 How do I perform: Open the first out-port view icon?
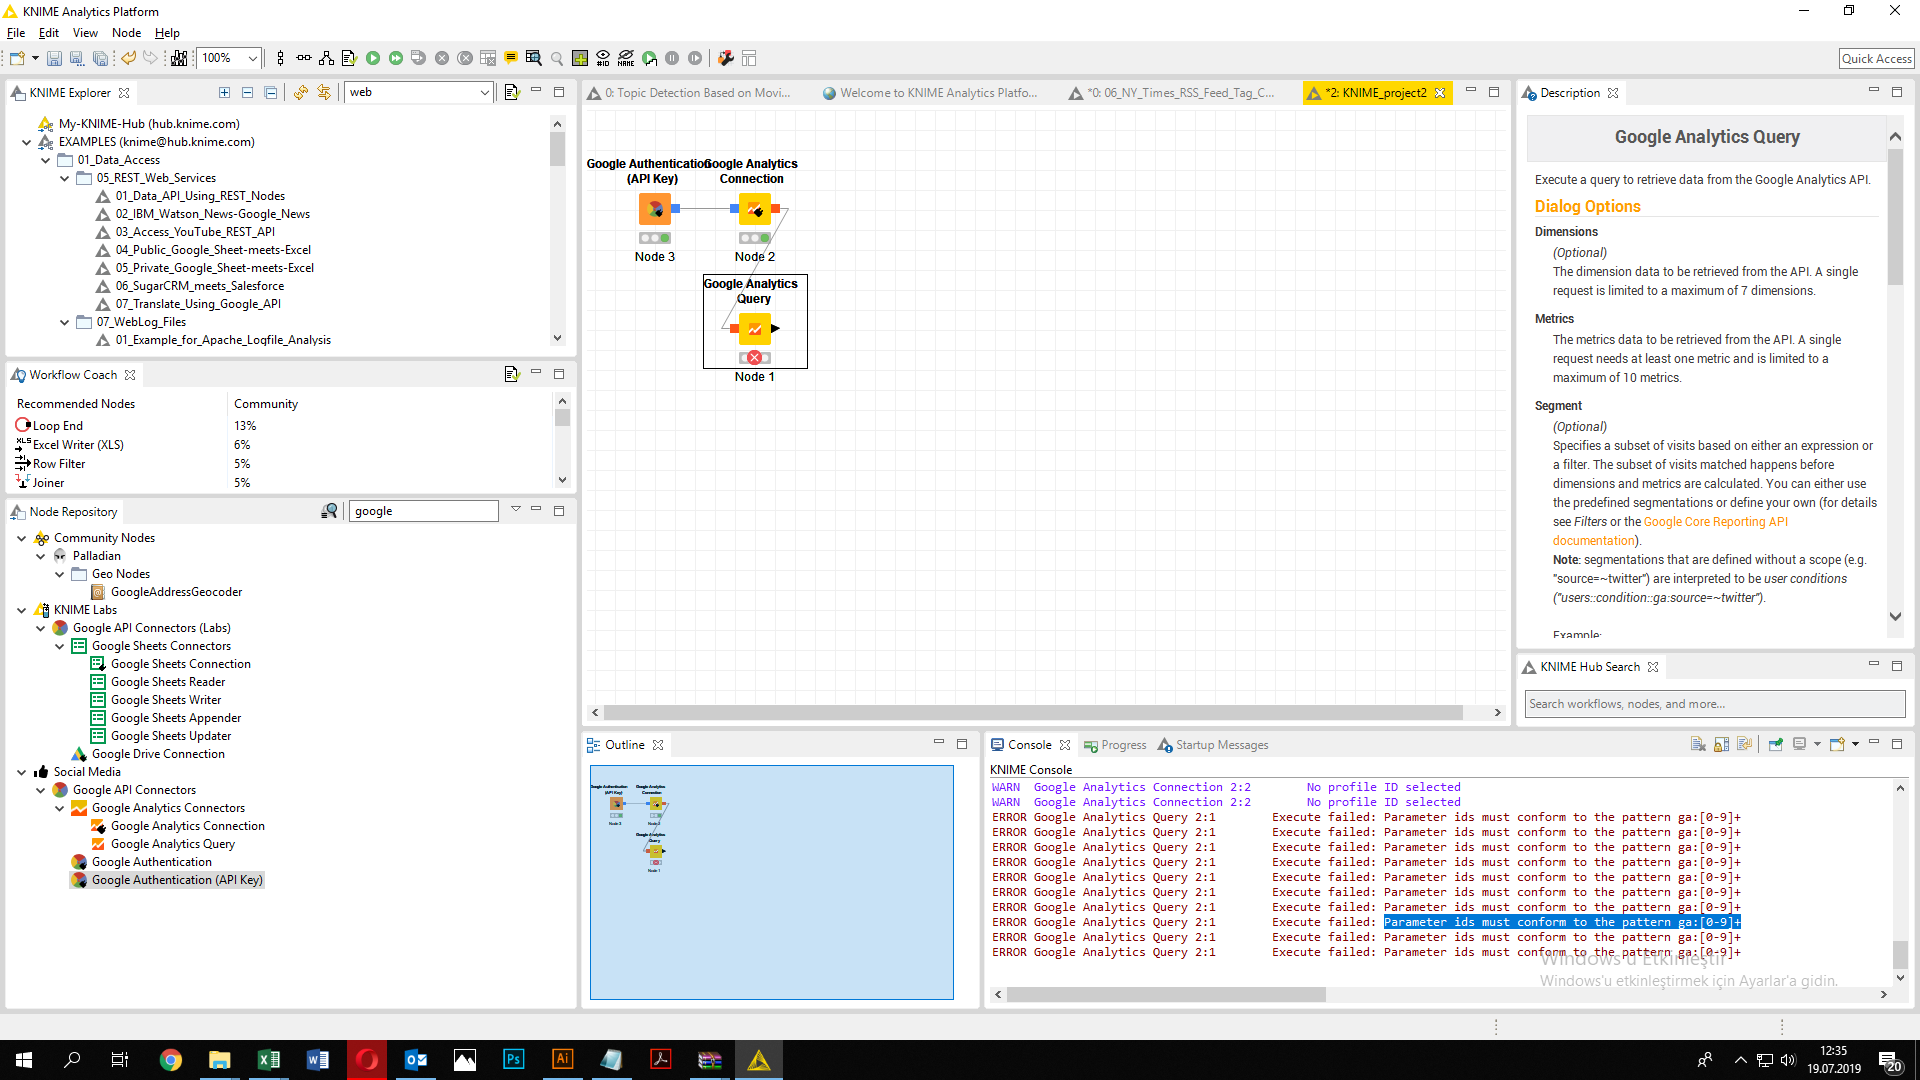[x=534, y=58]
